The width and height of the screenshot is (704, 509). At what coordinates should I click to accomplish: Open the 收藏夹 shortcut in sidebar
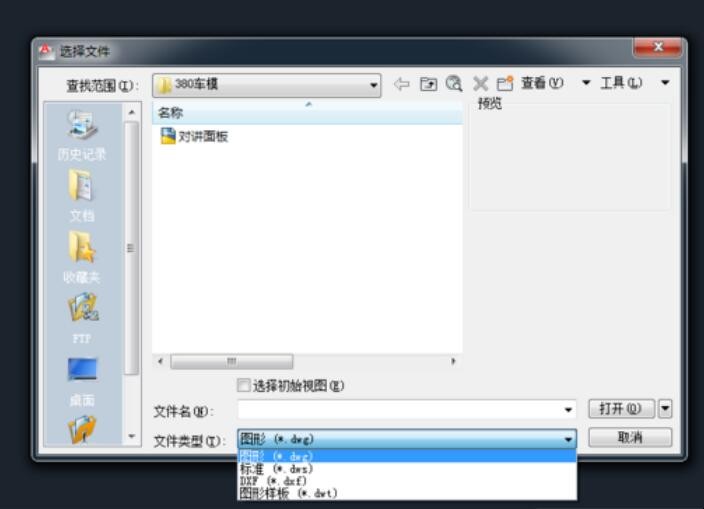(82, 257)
